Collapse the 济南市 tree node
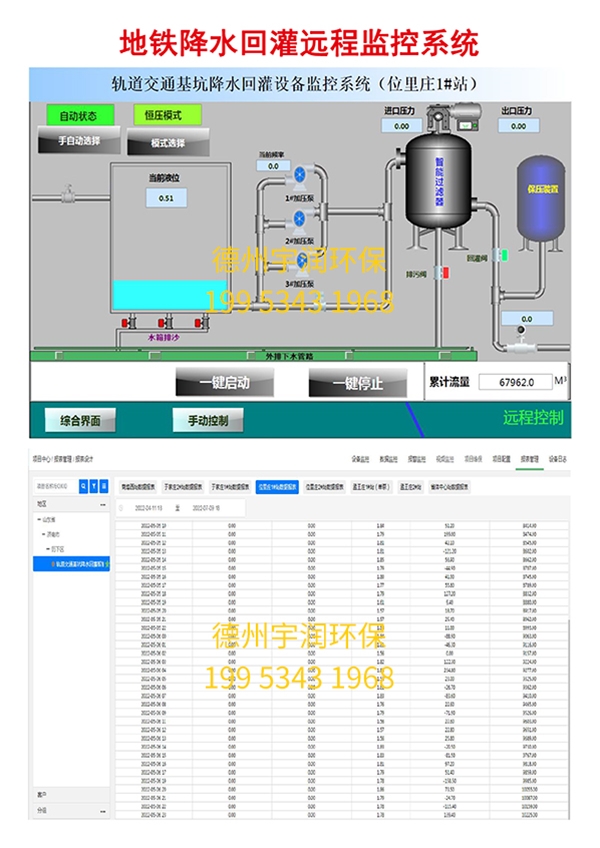600x848 pixels. tap(44, 534)
